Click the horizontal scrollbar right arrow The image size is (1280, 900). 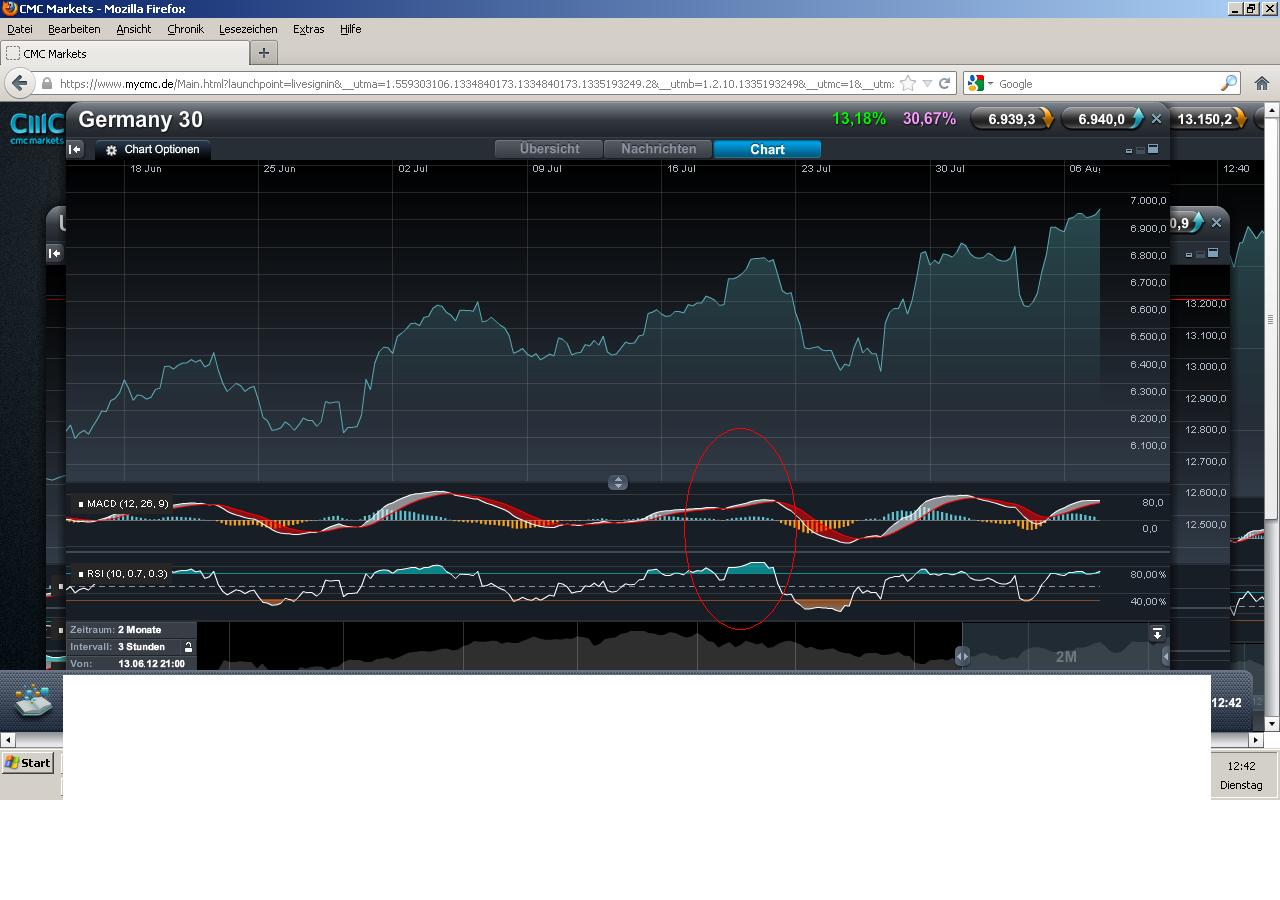1256,740
